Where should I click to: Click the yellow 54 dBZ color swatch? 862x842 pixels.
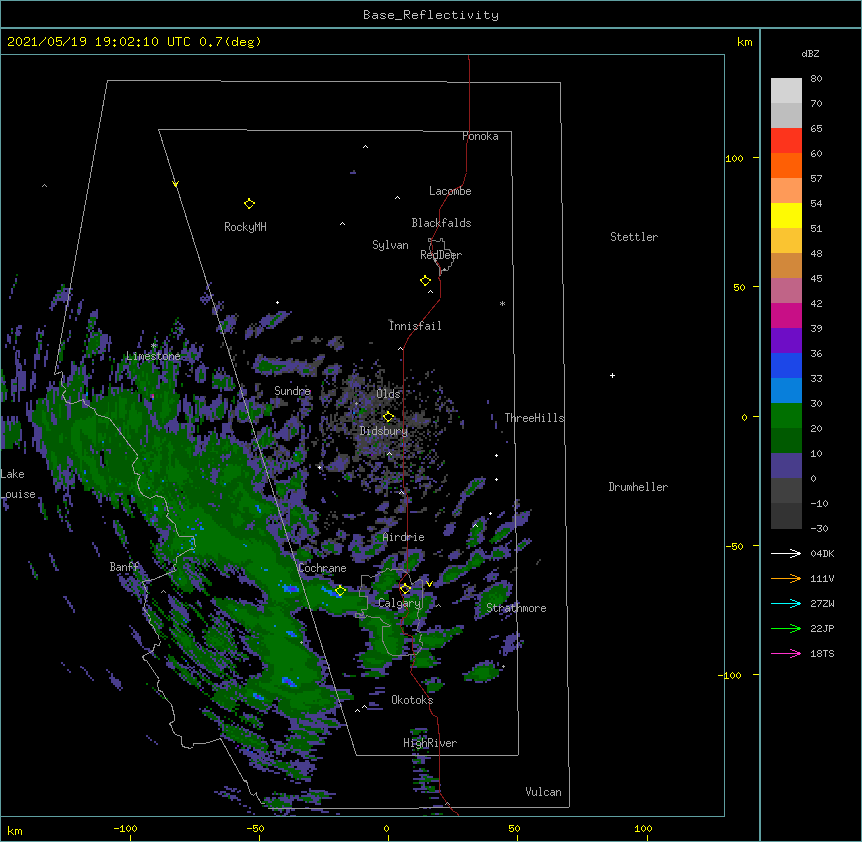point(786,215)
